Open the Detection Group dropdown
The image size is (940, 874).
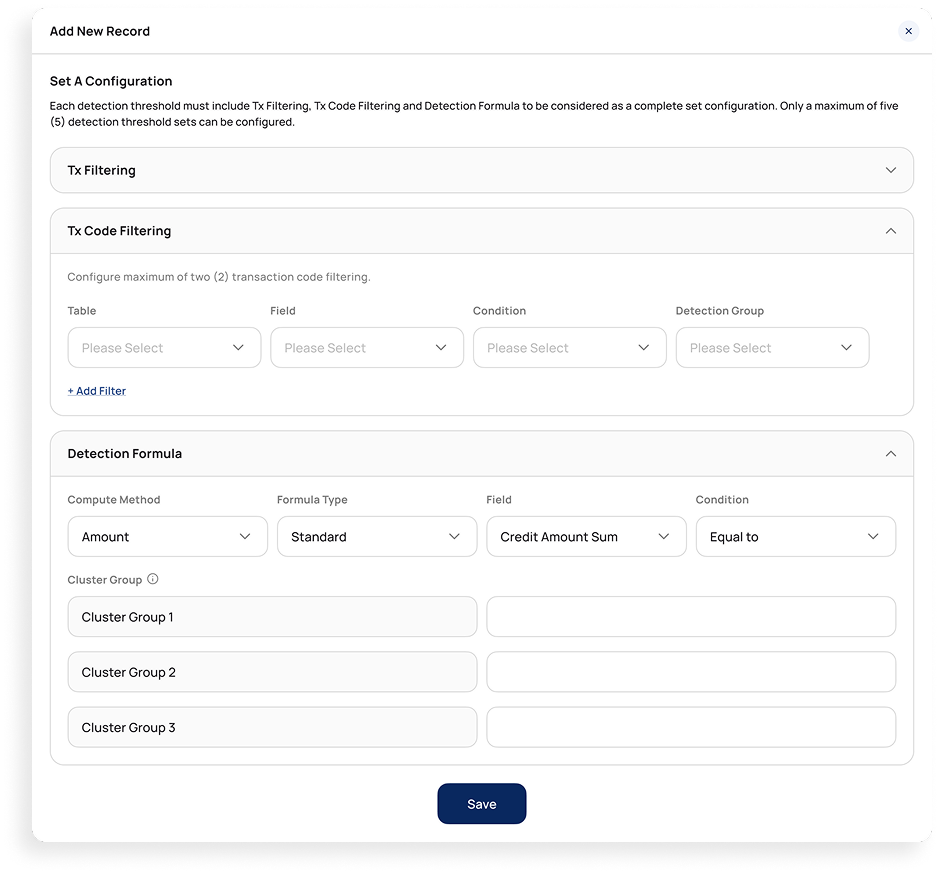(x=772, y=348)
